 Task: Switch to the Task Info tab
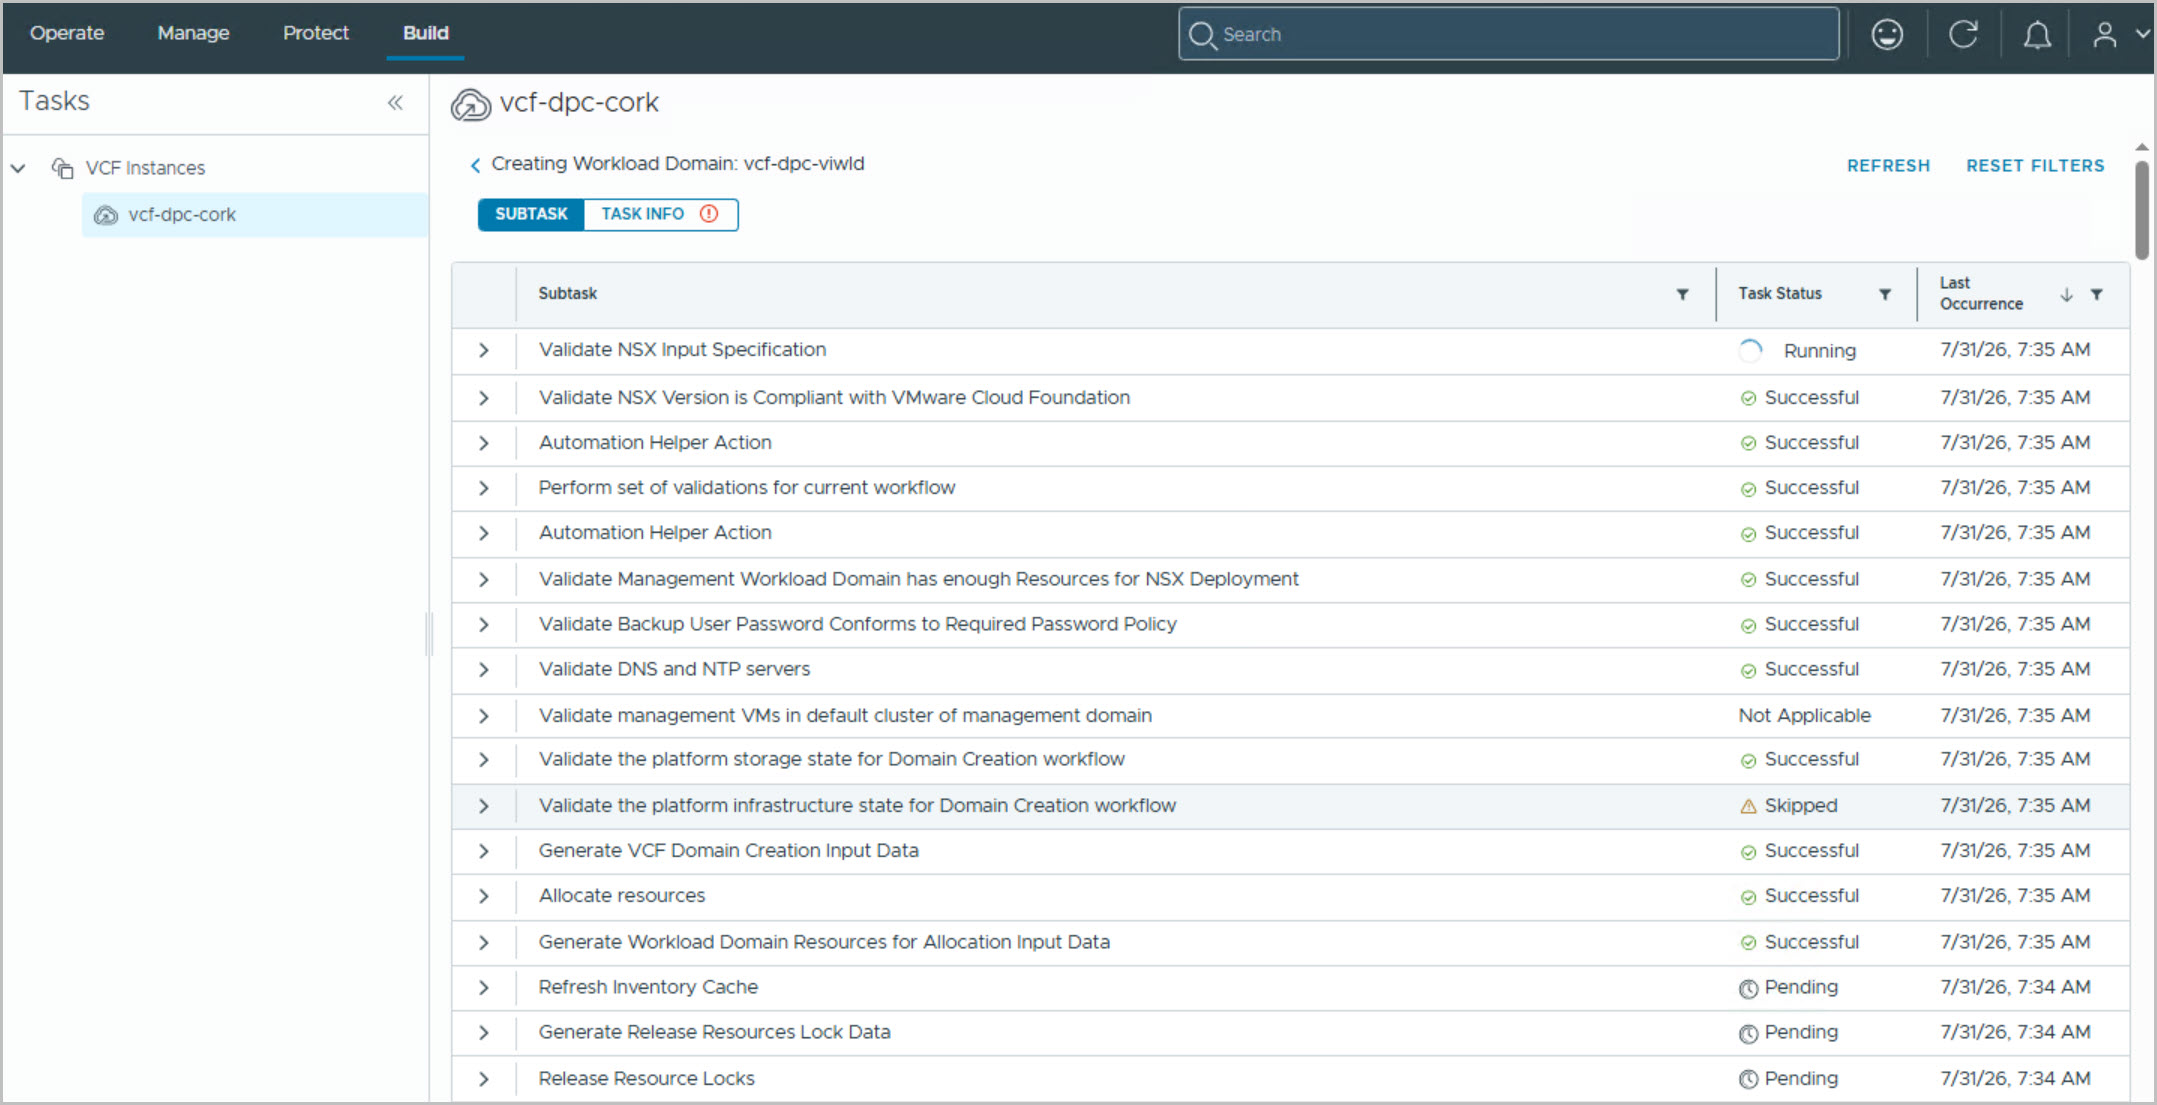[x=661, y=214]
